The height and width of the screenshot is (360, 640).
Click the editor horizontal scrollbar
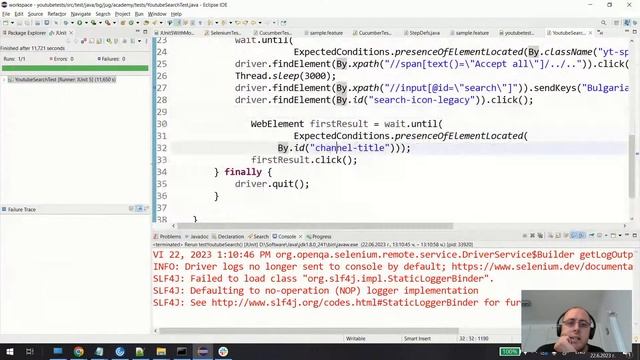[315, 226]
